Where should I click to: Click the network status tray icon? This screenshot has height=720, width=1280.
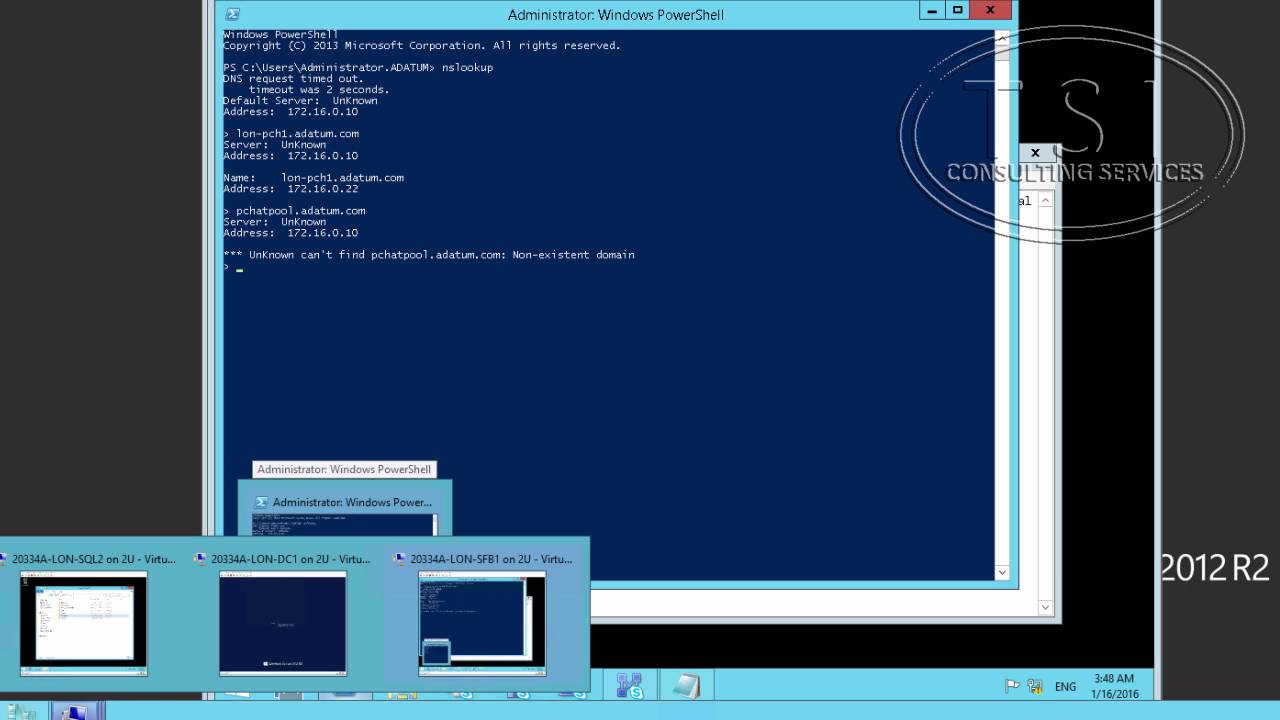click(1035, 686)
